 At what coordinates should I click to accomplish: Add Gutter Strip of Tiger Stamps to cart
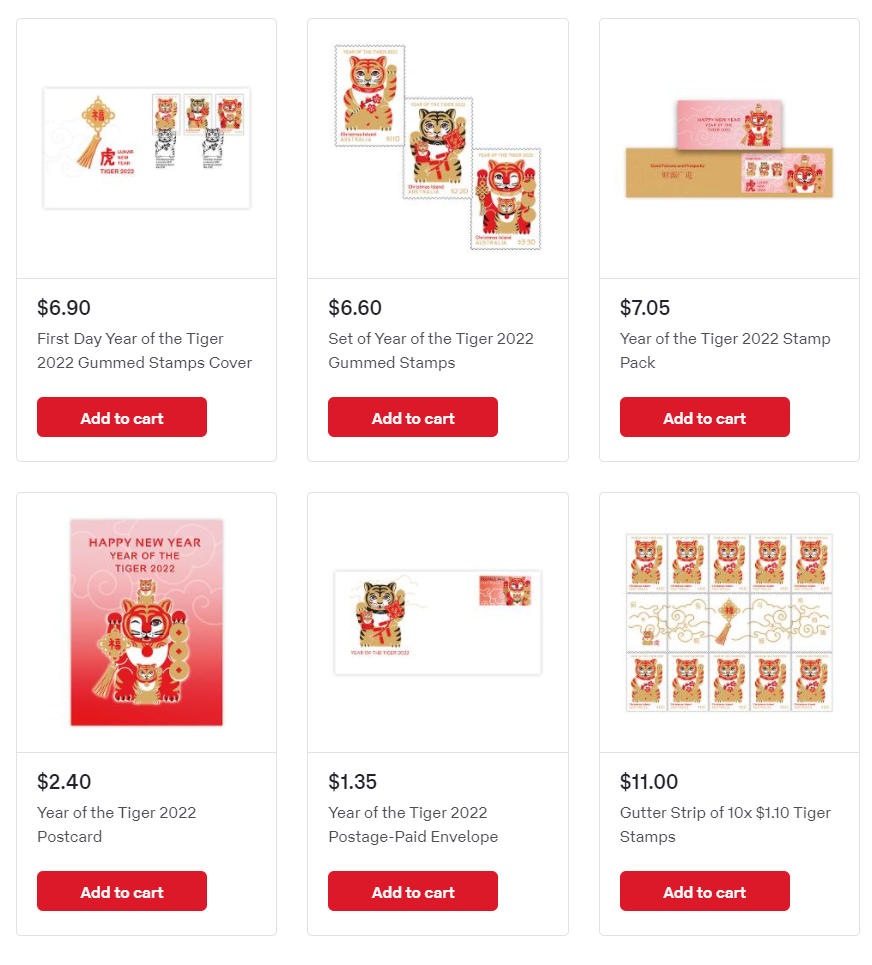[705, 891]
